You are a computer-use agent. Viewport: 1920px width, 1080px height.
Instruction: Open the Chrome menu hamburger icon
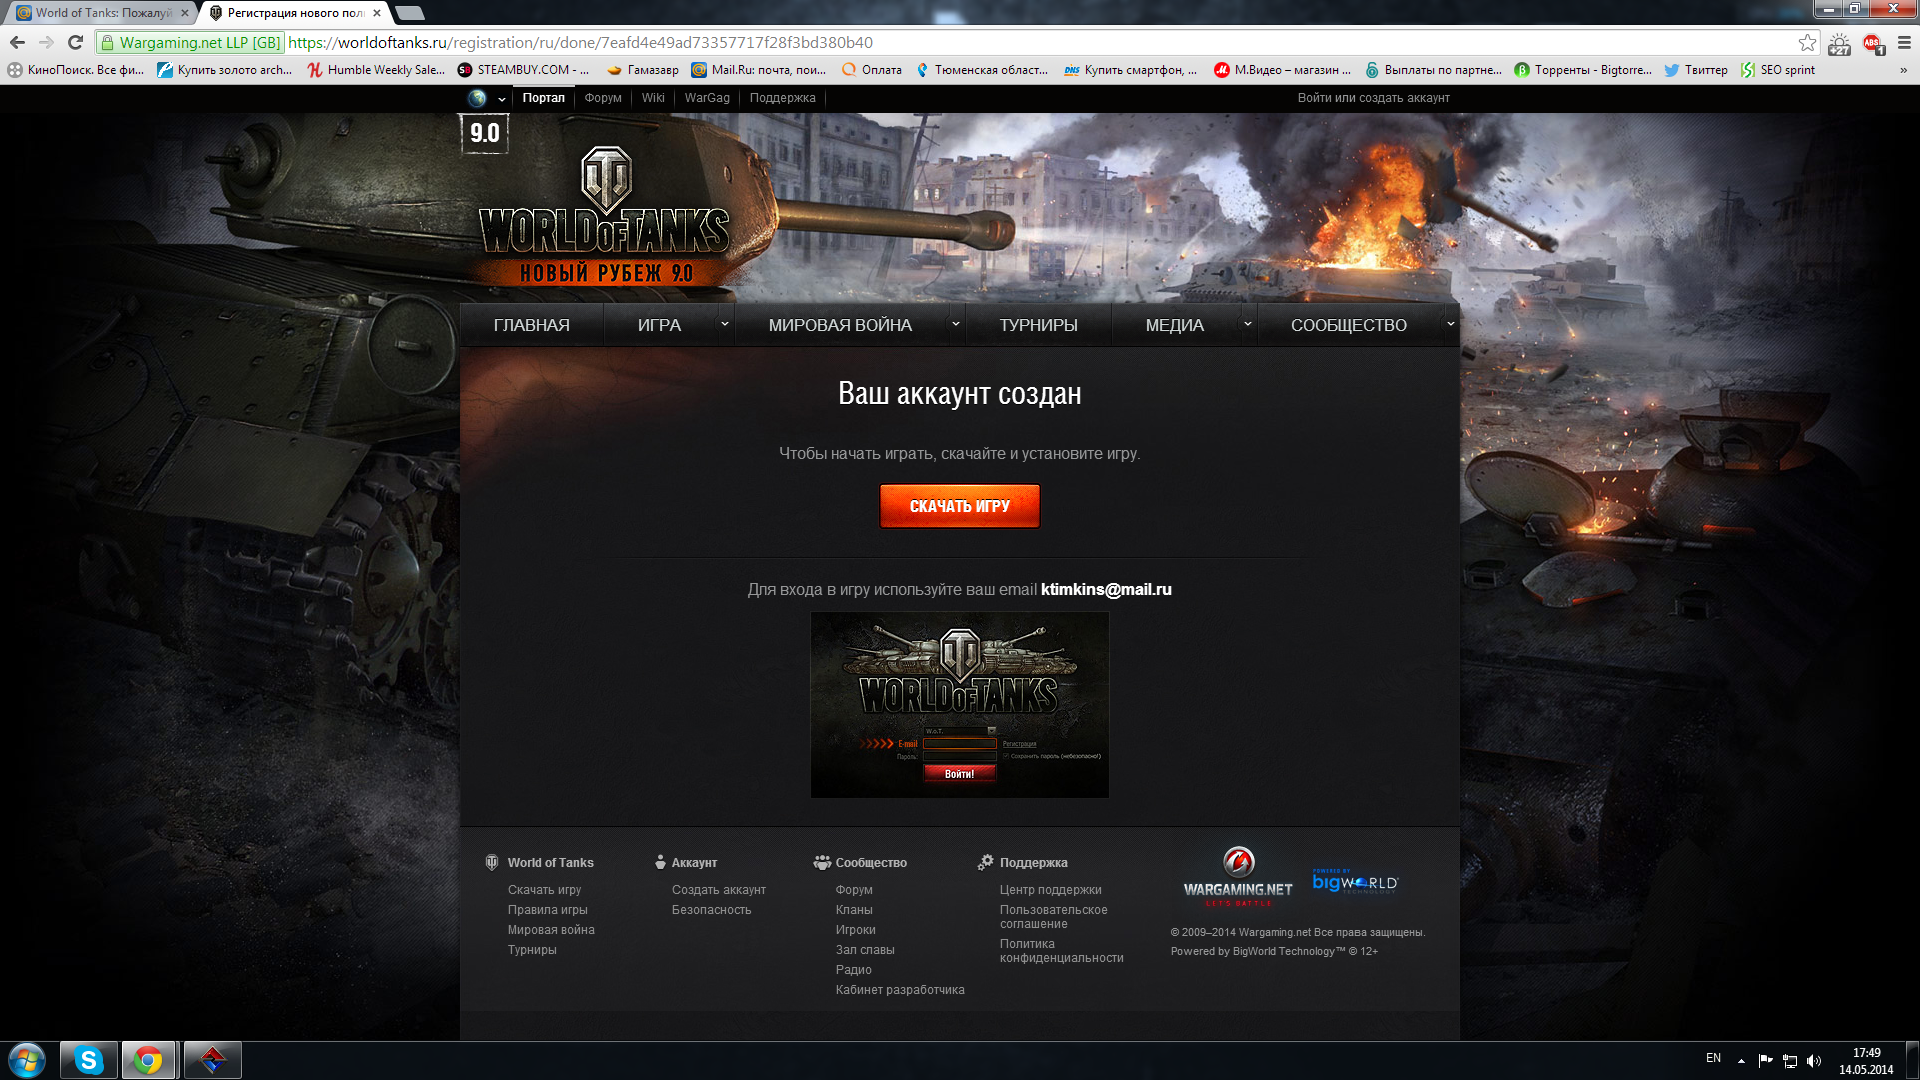click(x=1904, y=42)
